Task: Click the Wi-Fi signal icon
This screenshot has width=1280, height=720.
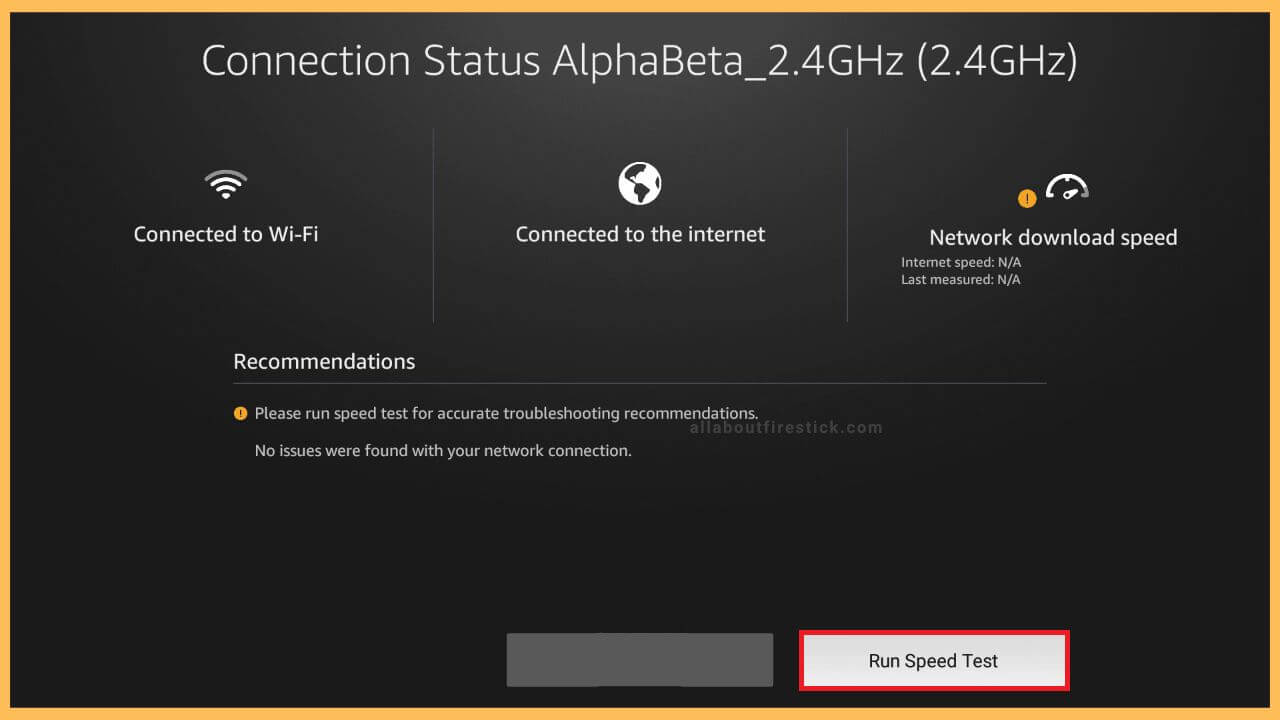Action: coord(225,185)
